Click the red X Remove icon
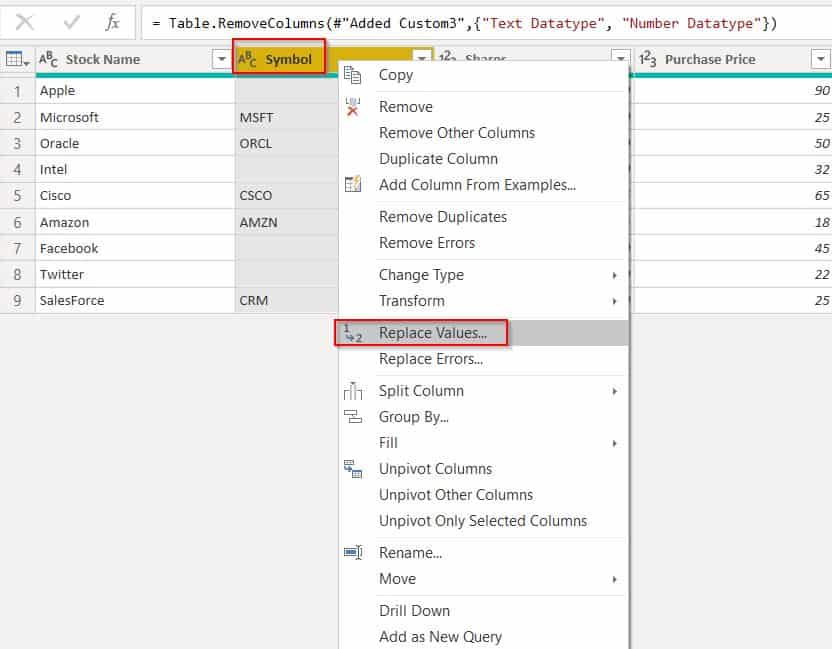The height and width of the screenshot is (649, 832). (352, 107)
